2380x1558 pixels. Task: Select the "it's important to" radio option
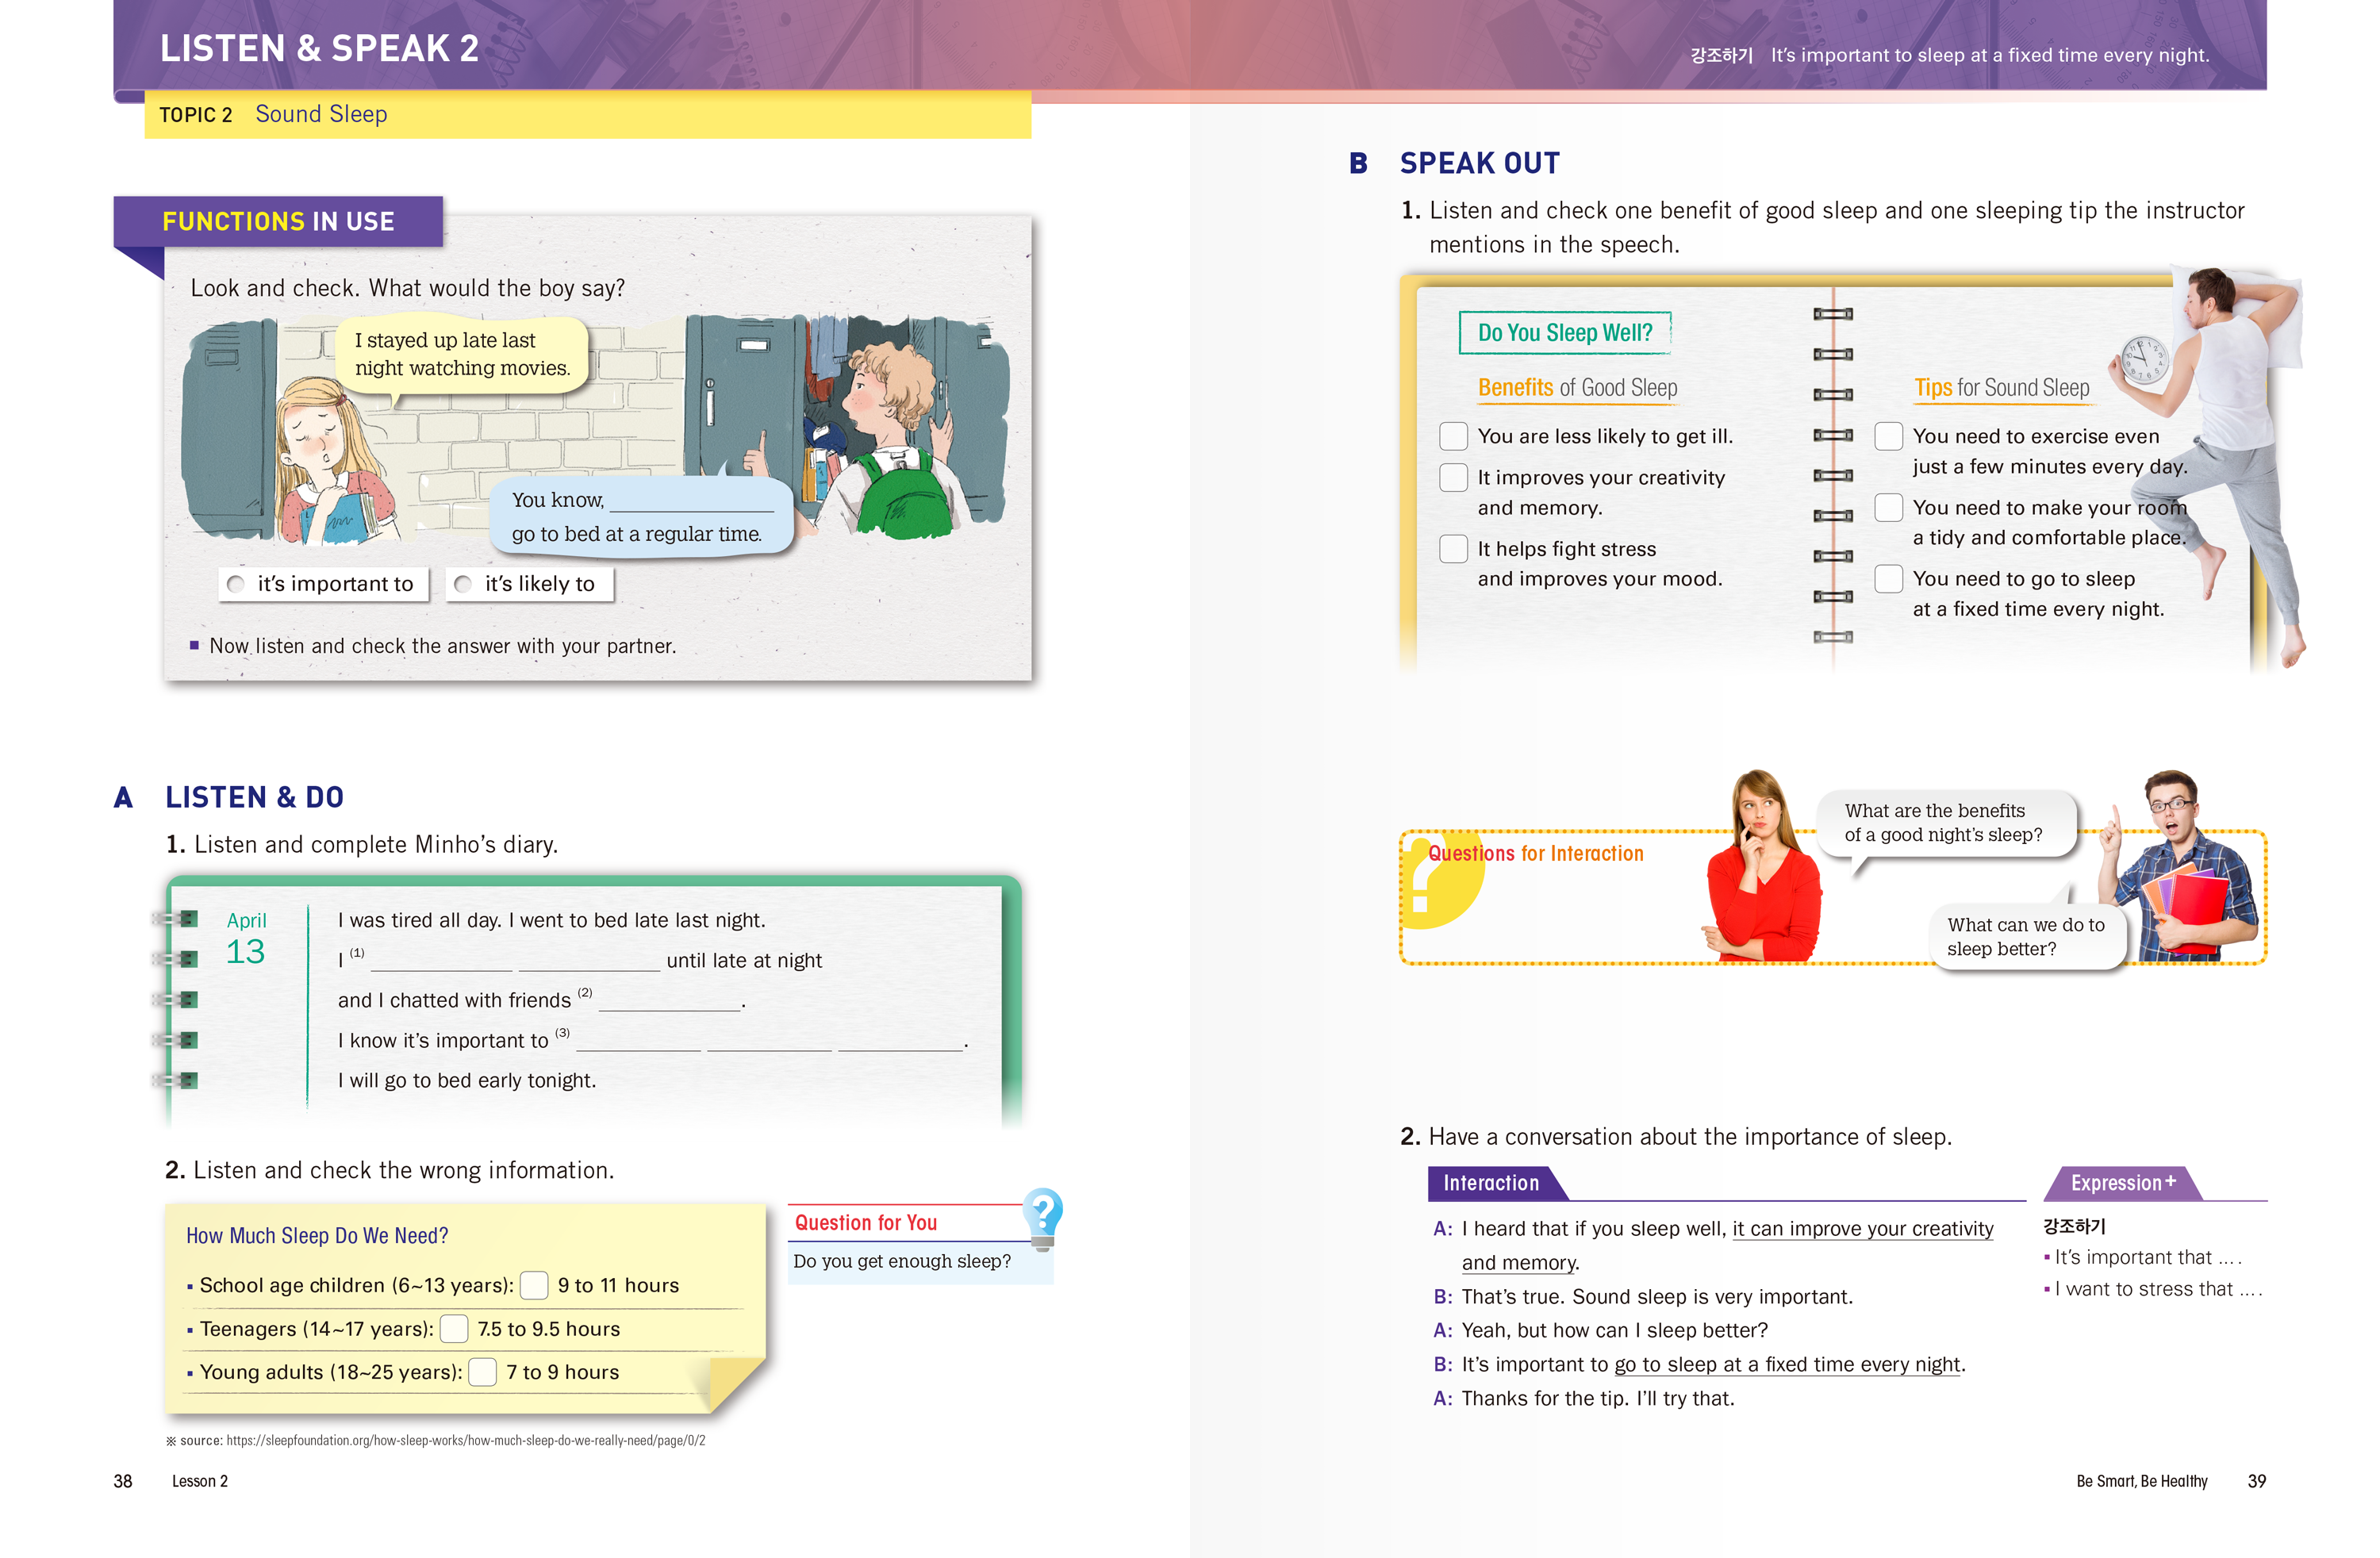pyautogui.click(x=236, y=584)
